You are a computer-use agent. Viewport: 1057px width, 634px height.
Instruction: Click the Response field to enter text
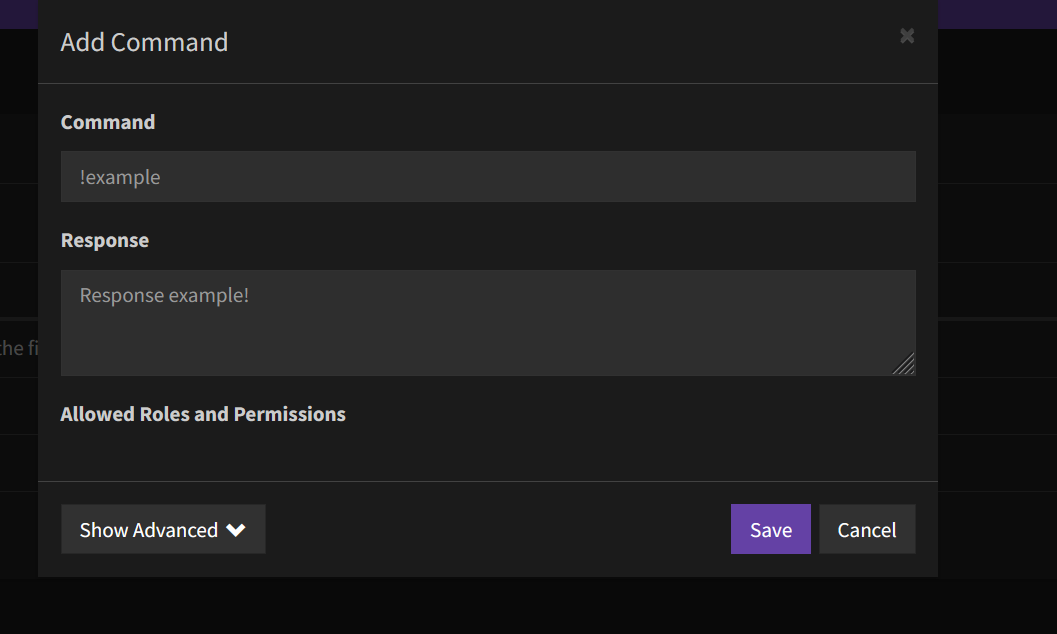[488, 320]
